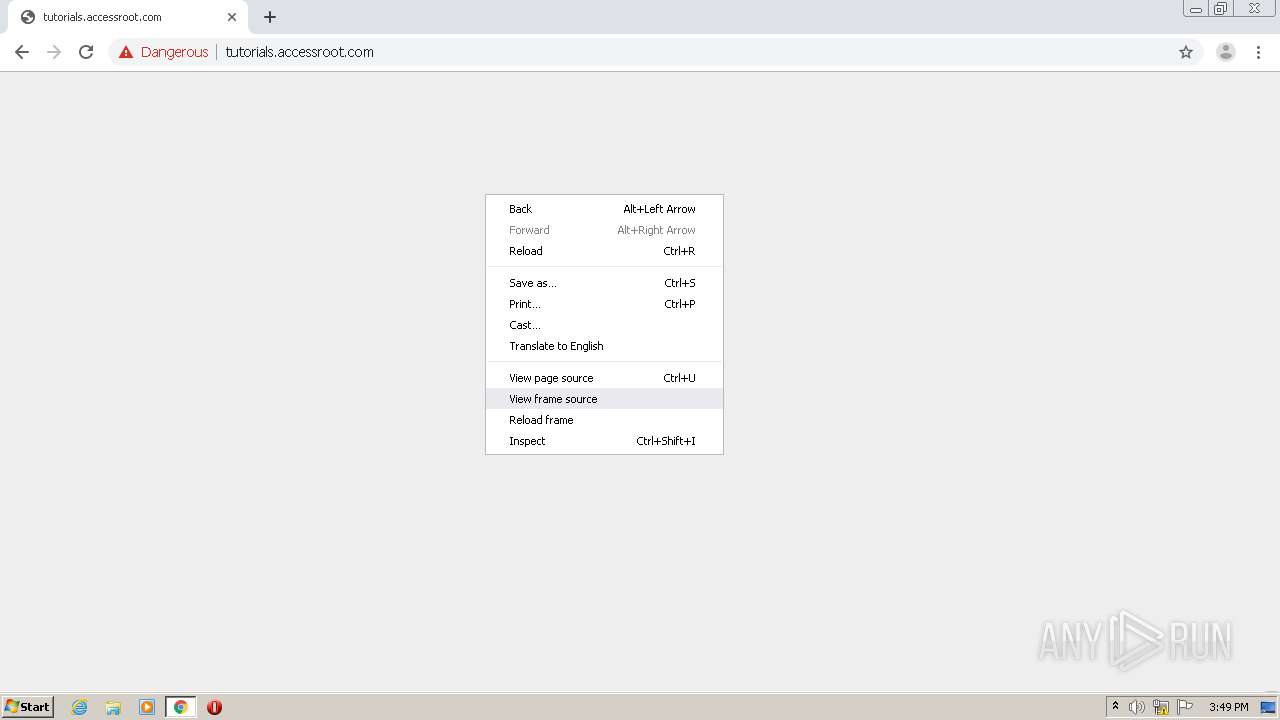This screenshot has height=720, width=1280.
Task: Select Print... in context menu
Action: 604,304
